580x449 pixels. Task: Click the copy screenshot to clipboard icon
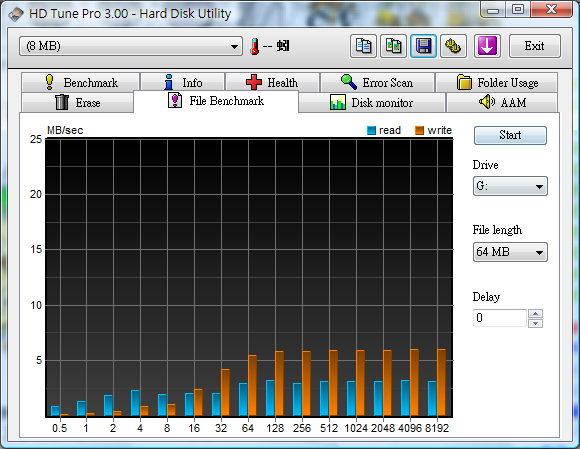[x=394, y=46]
